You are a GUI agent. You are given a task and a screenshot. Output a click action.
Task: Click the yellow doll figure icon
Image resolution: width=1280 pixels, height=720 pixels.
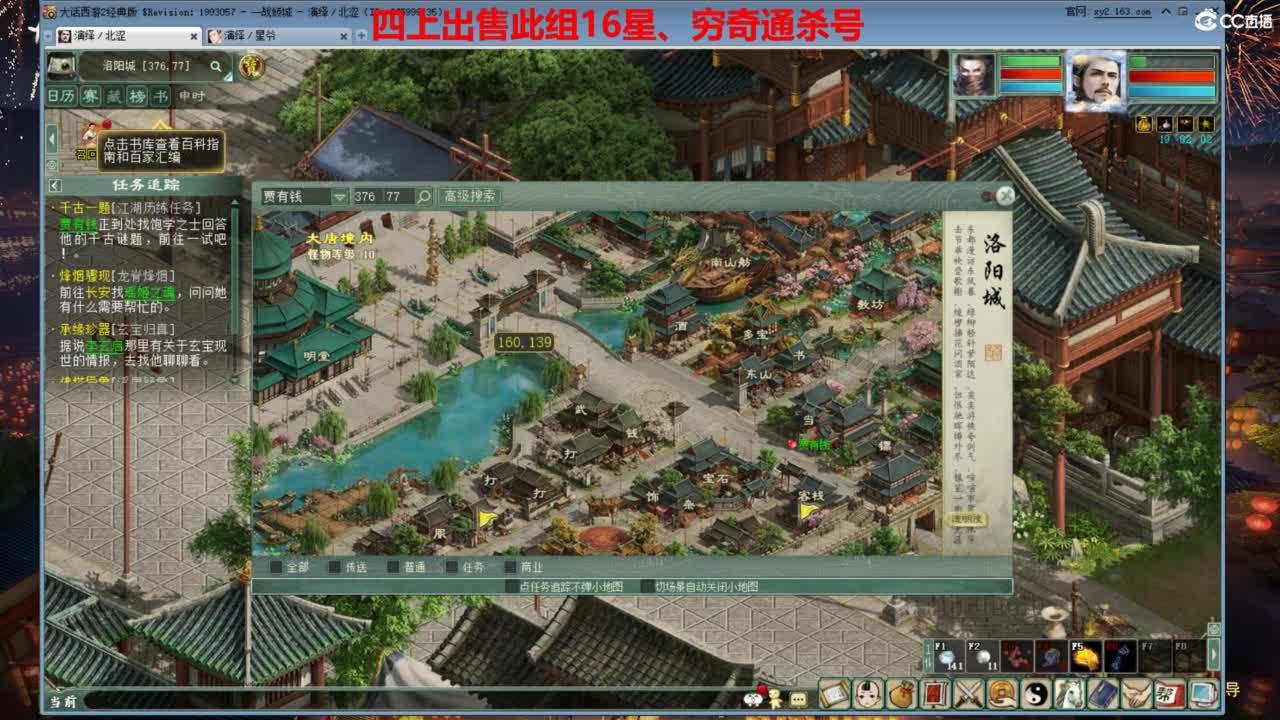click(x=775, y=698)
